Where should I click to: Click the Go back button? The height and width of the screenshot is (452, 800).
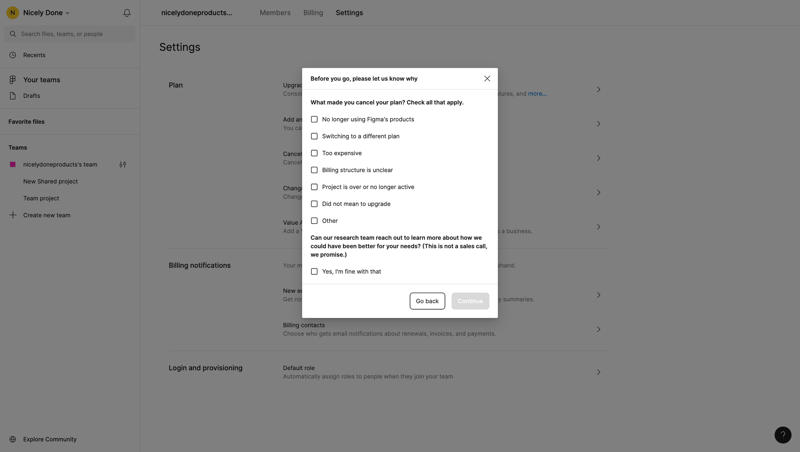click(428, 301)
